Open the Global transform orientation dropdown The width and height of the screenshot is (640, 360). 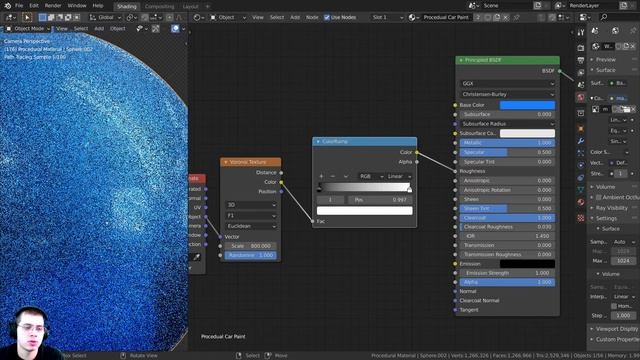[106, 18]
